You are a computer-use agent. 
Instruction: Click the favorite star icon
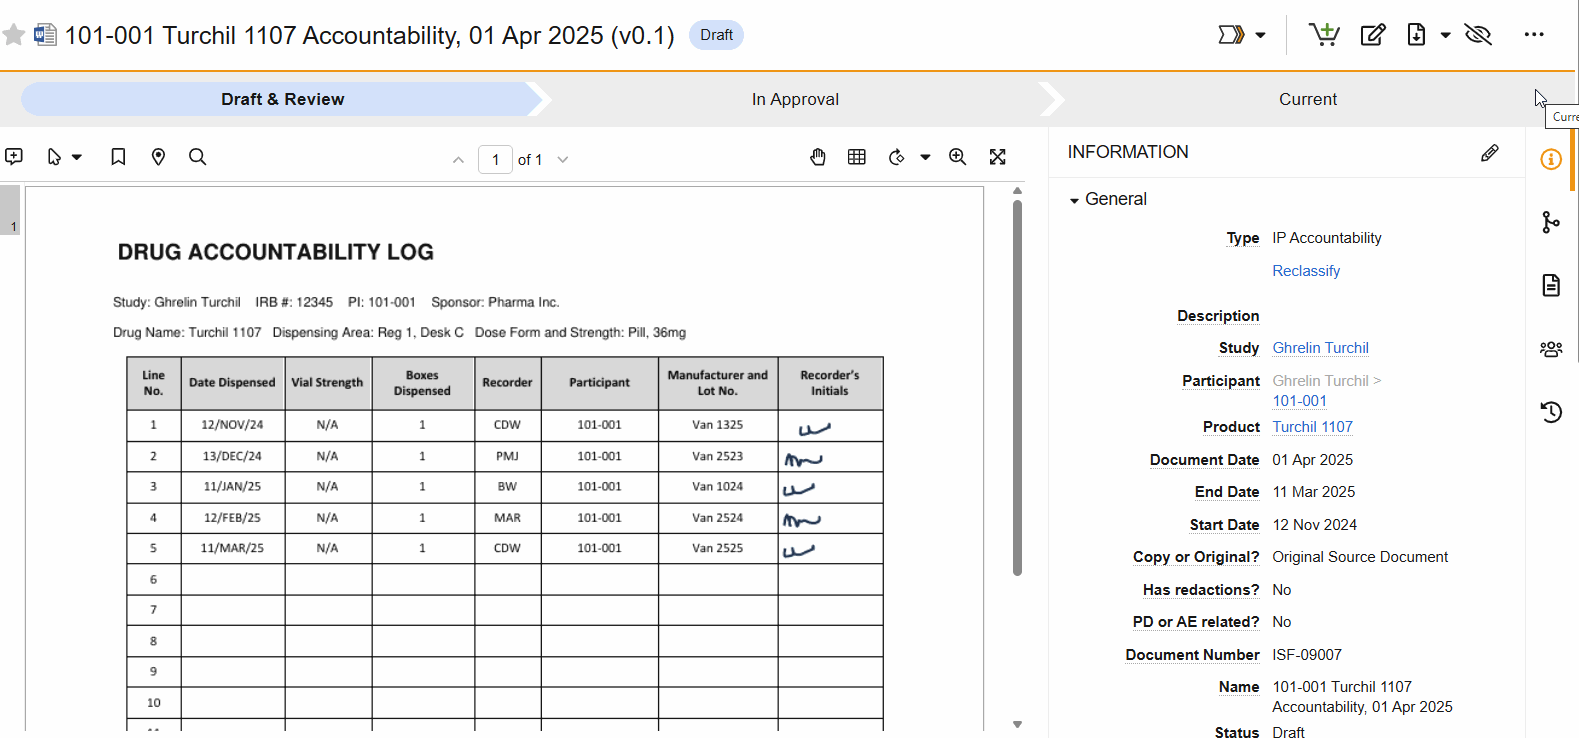(x=14, y=35)
